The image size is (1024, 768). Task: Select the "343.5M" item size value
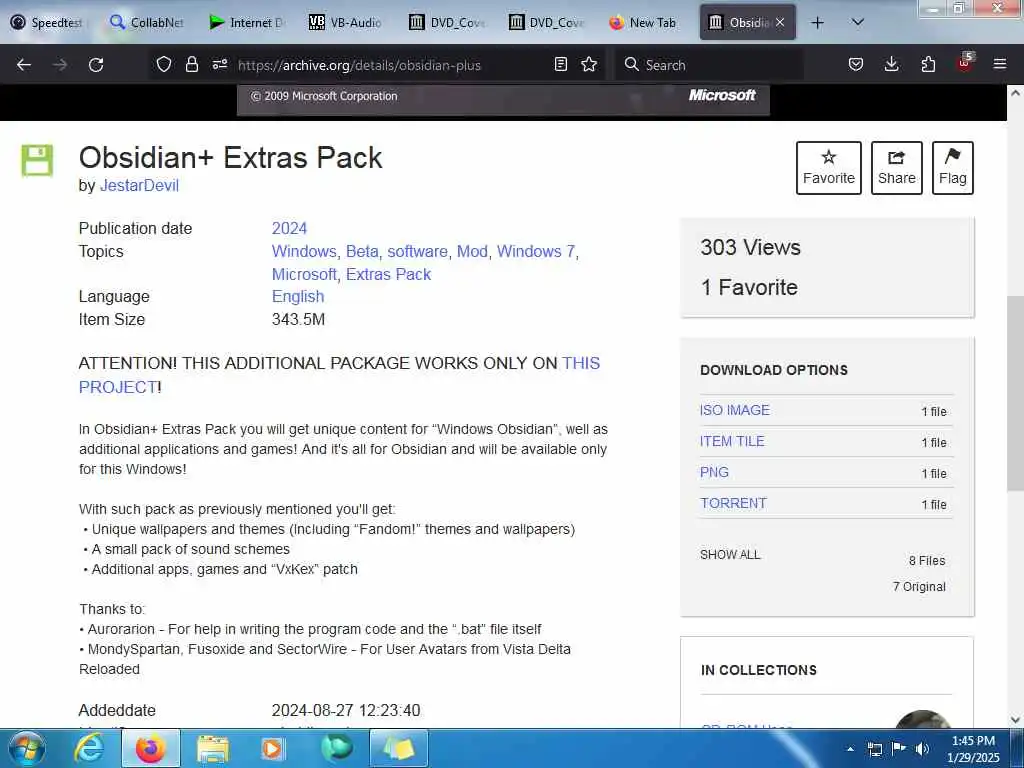point(298,319)
